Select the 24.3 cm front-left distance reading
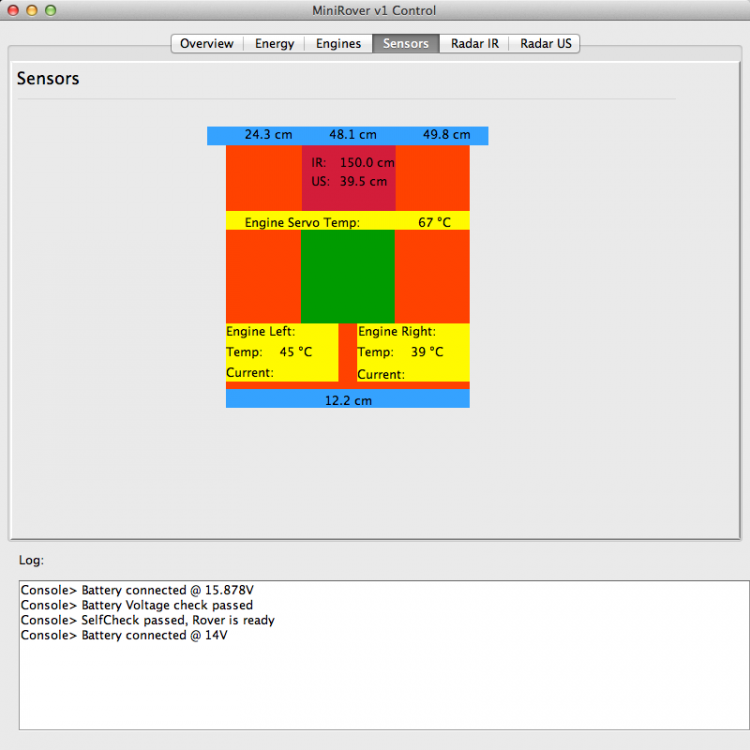 click(268, 135)
